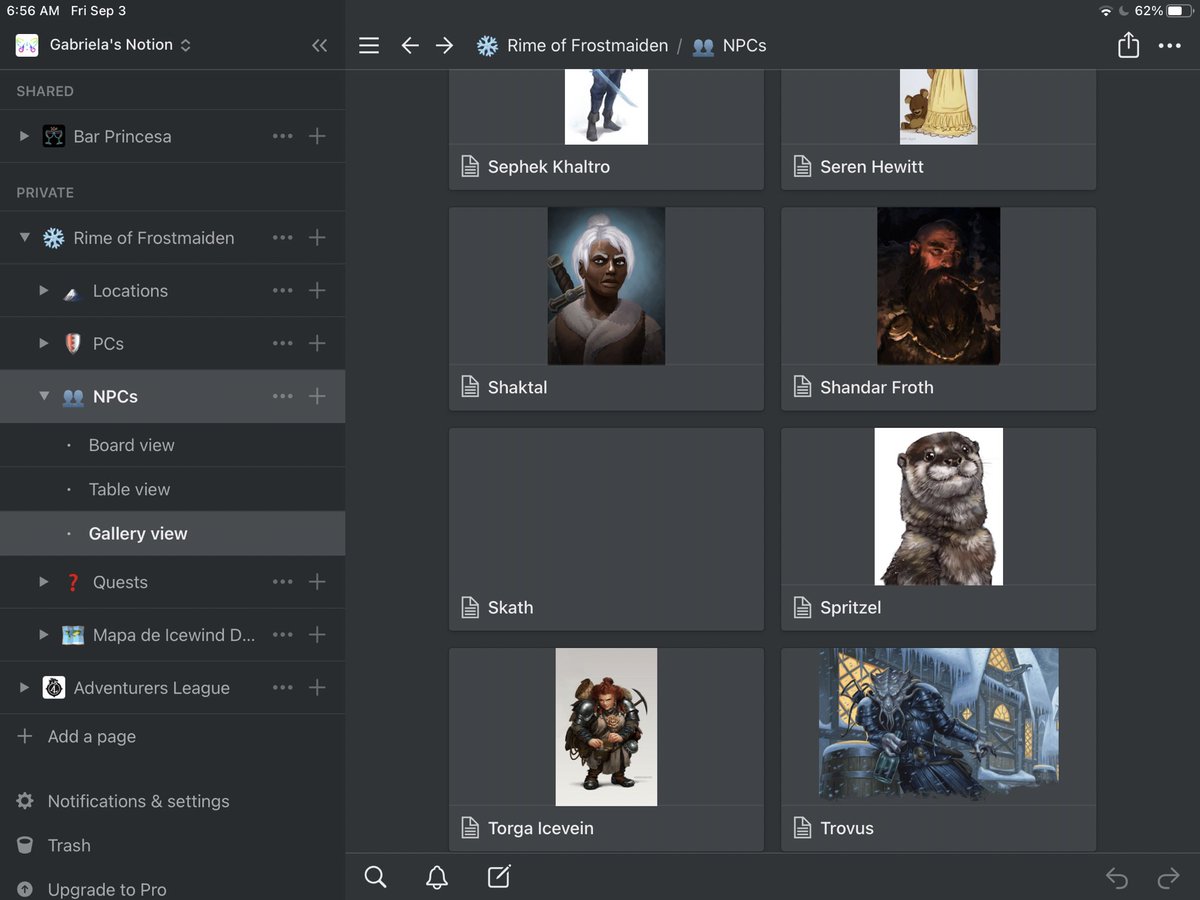
Task: Click NPCs breadcrumb text
Action: [x=744, y=46]
